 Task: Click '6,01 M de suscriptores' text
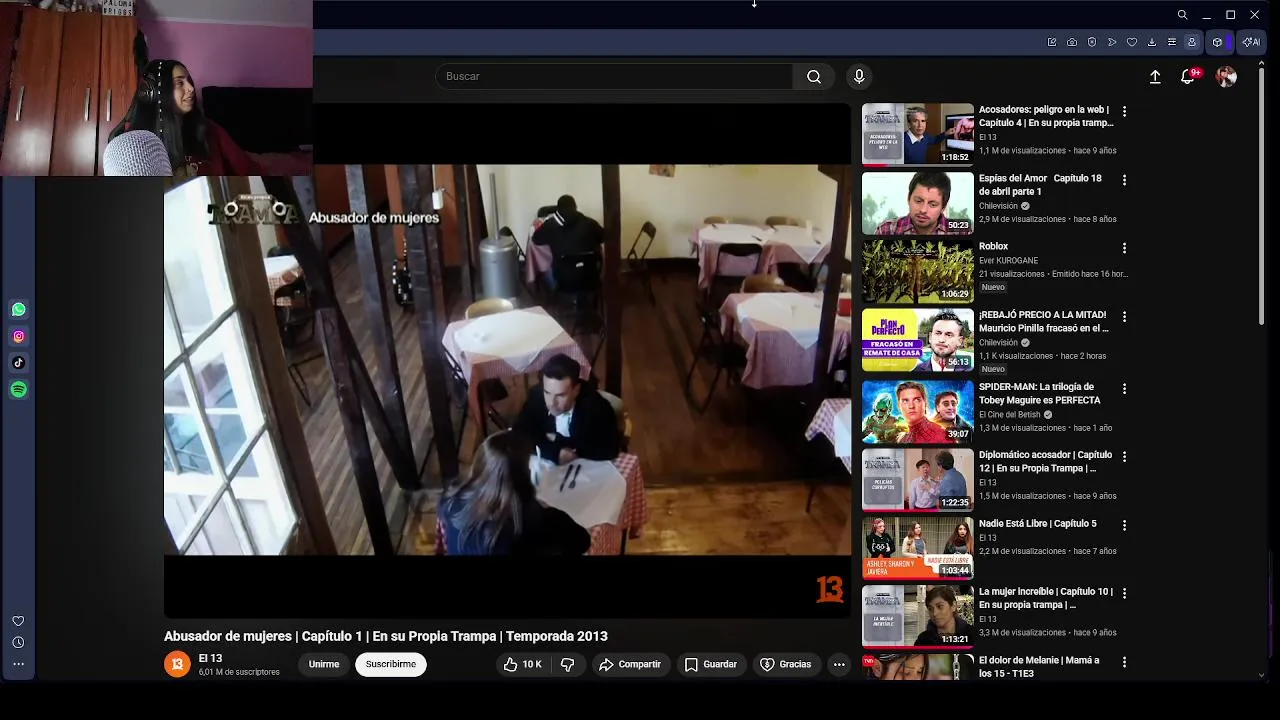coord(239,672)
